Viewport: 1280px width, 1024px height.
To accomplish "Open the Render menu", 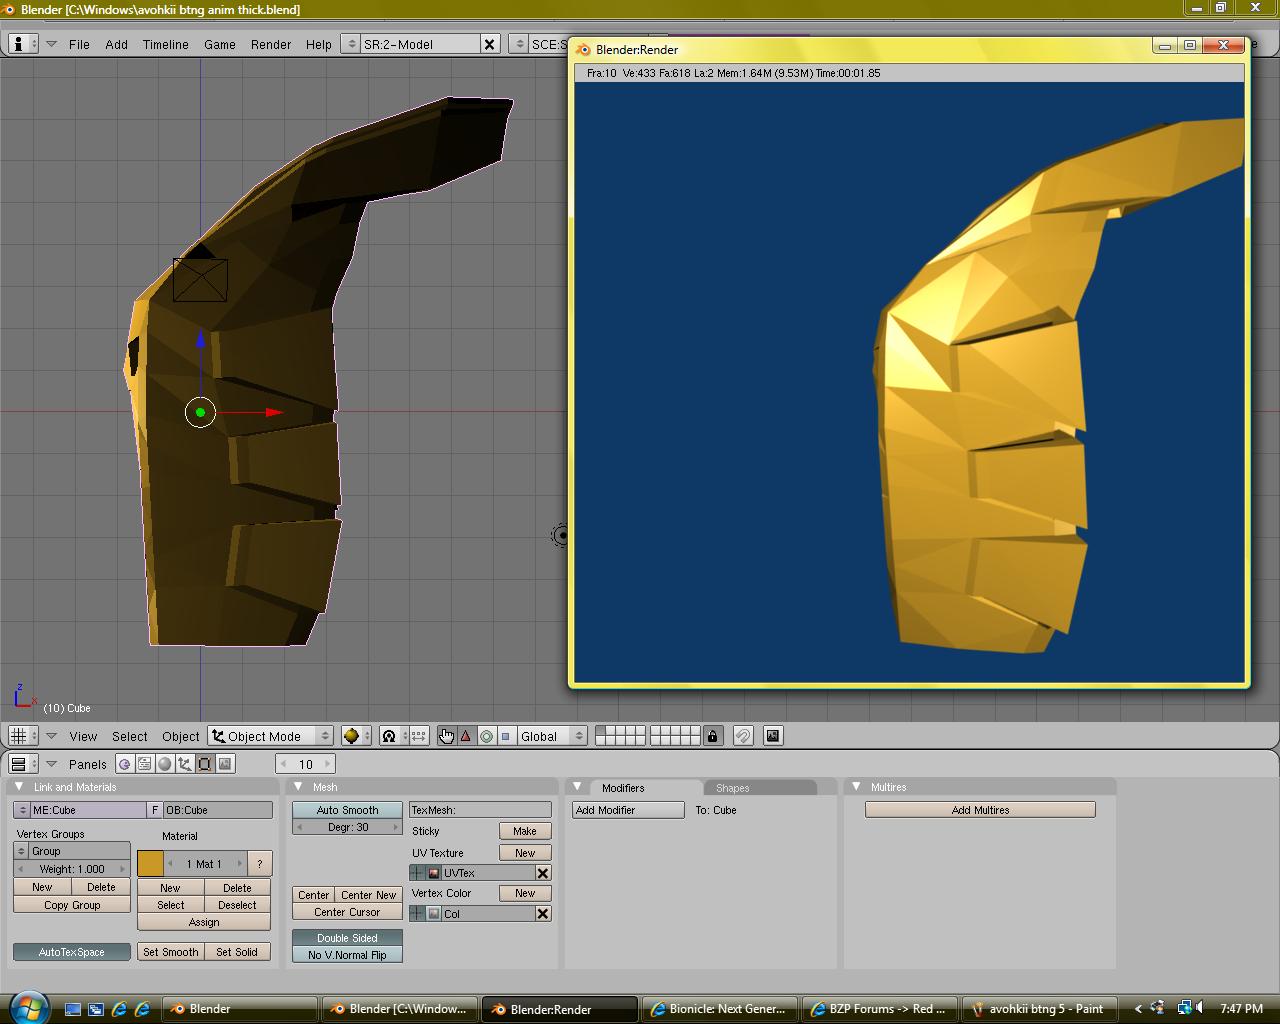I will [x=270, y=44].
